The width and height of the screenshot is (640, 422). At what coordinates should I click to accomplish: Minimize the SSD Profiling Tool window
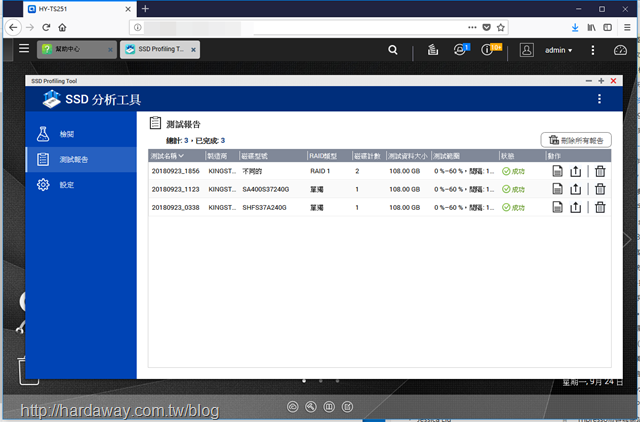589,81
